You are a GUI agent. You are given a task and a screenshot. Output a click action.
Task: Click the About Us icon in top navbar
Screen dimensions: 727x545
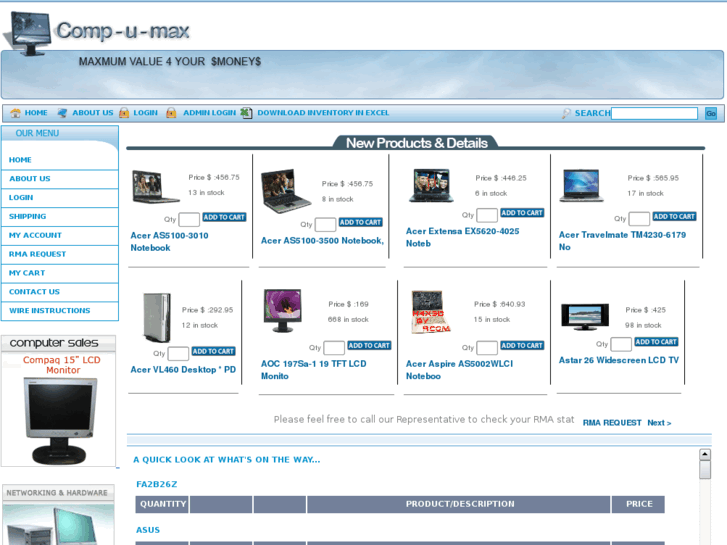tap(62, 113)
